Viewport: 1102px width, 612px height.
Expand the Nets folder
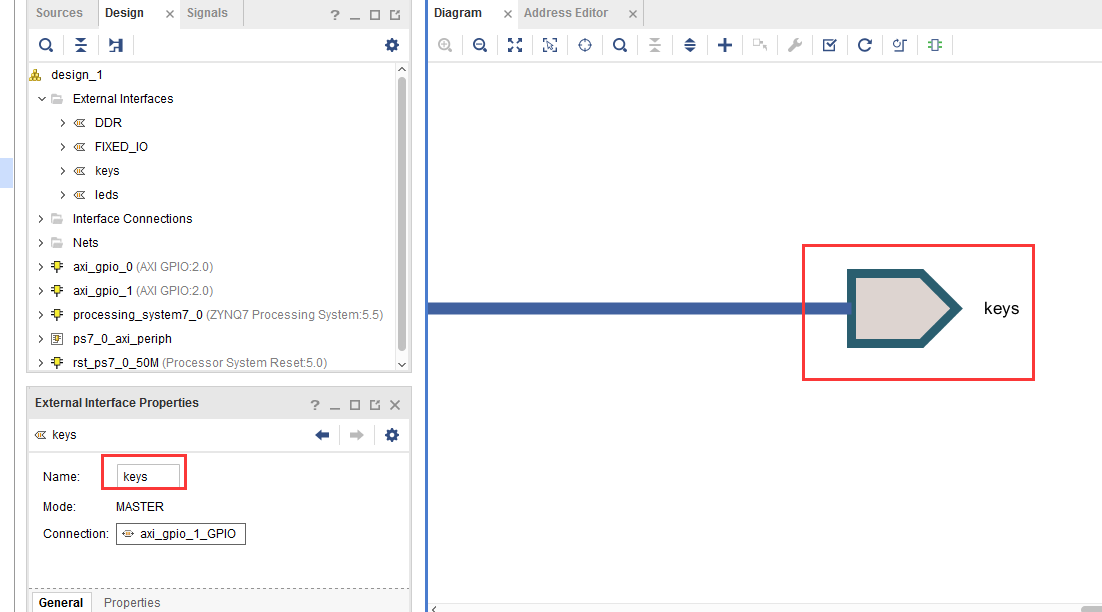(x=41, y=243)
